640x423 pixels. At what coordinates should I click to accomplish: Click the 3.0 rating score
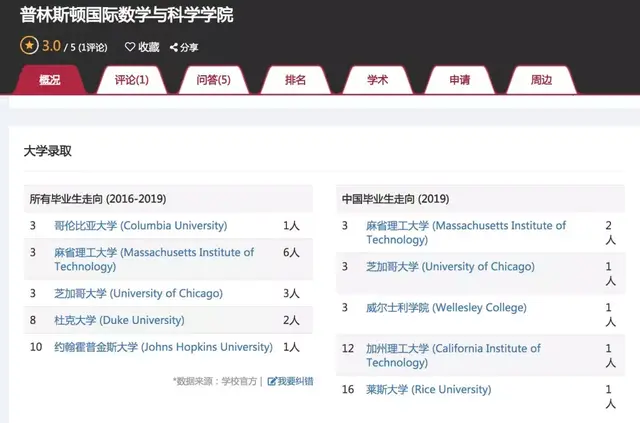tap(51, 46)
